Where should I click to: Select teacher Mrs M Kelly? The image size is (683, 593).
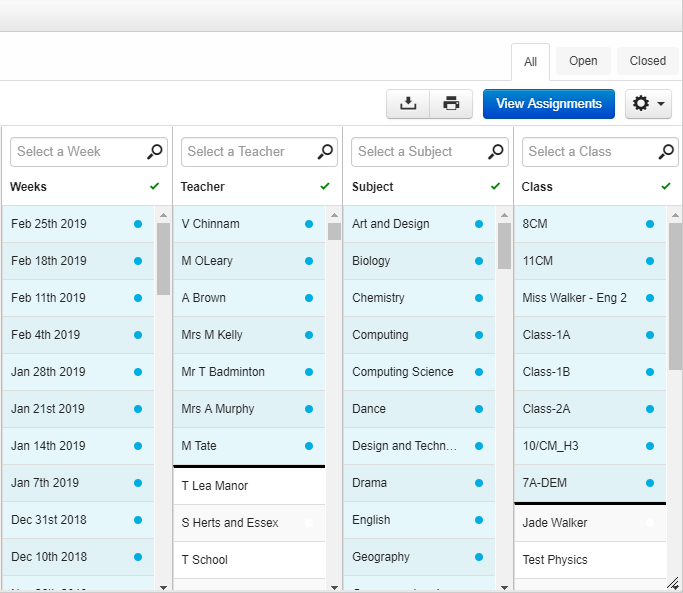[249, 335]
